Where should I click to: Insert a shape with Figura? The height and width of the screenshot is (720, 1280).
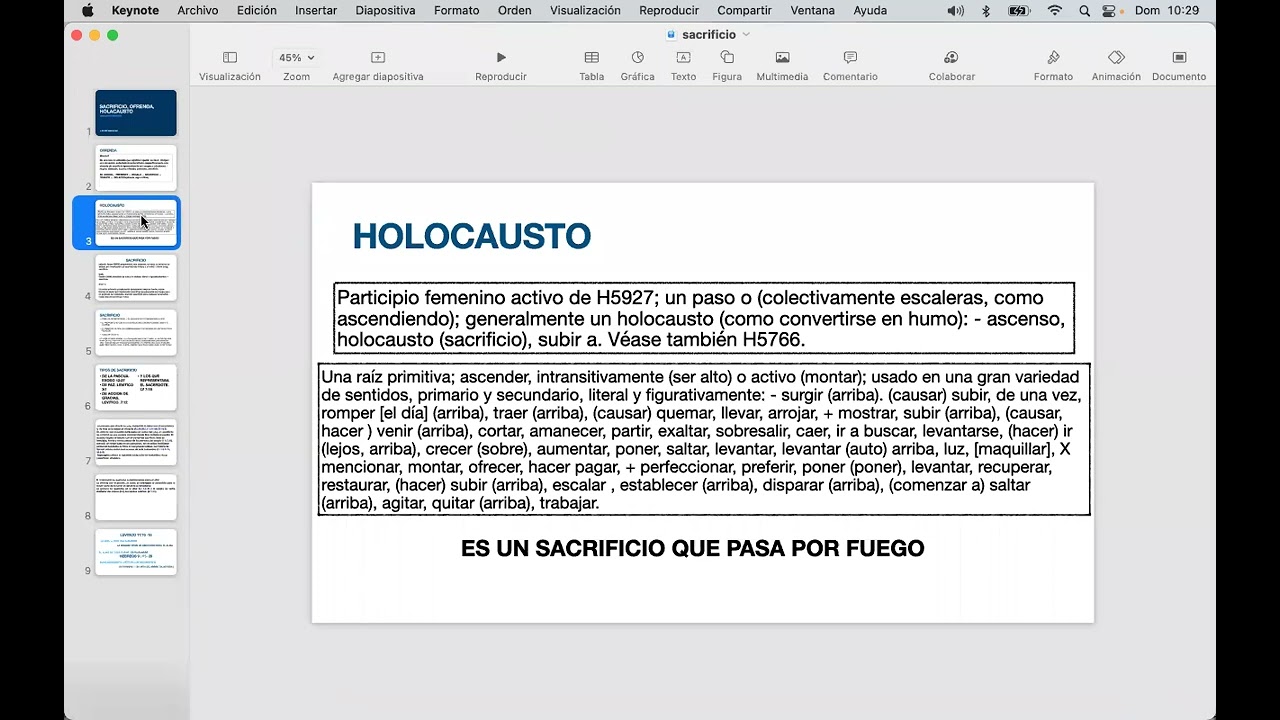point(727,66)
